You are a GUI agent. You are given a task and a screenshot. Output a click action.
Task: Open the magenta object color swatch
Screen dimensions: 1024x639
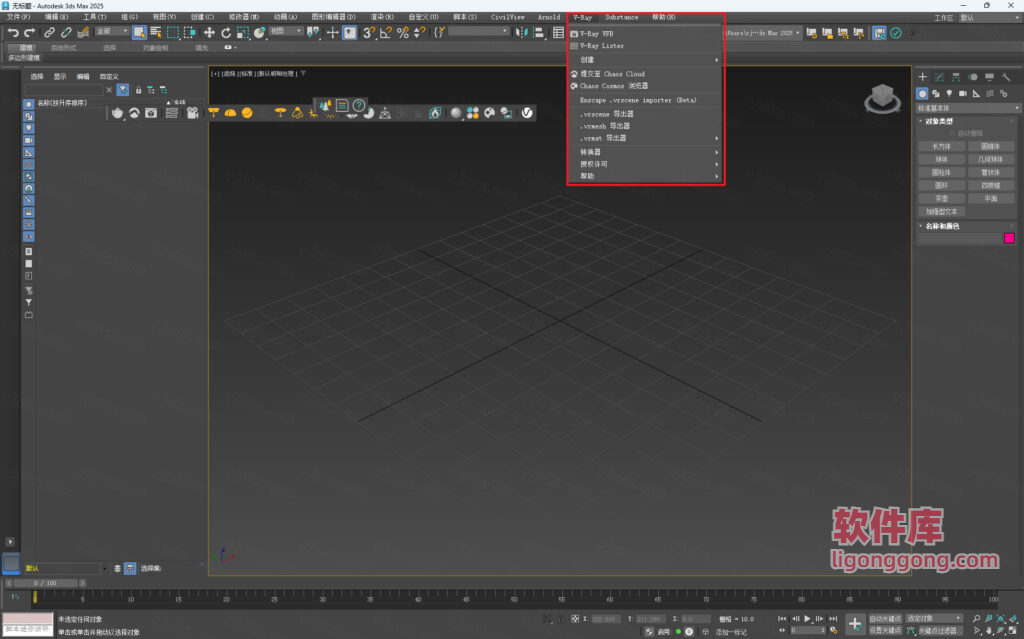coord(1009,238)
